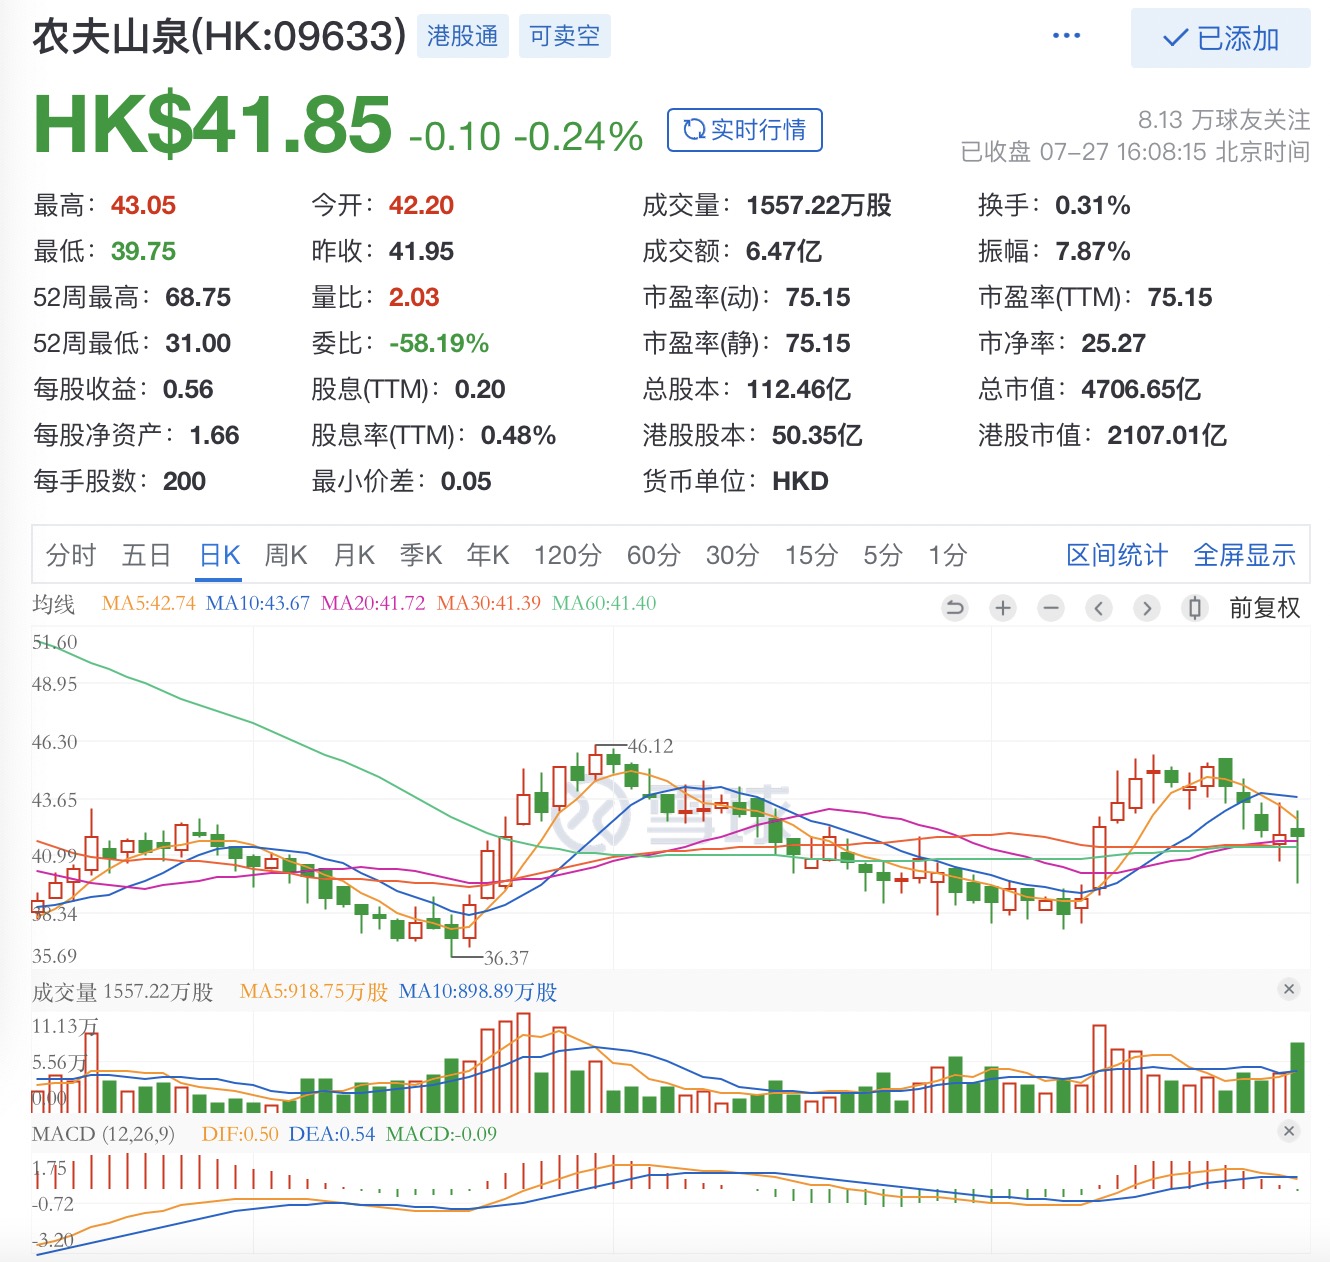Open 区间统计 range statistics
1330x1262 pixels.
(x=1117, y=555)
